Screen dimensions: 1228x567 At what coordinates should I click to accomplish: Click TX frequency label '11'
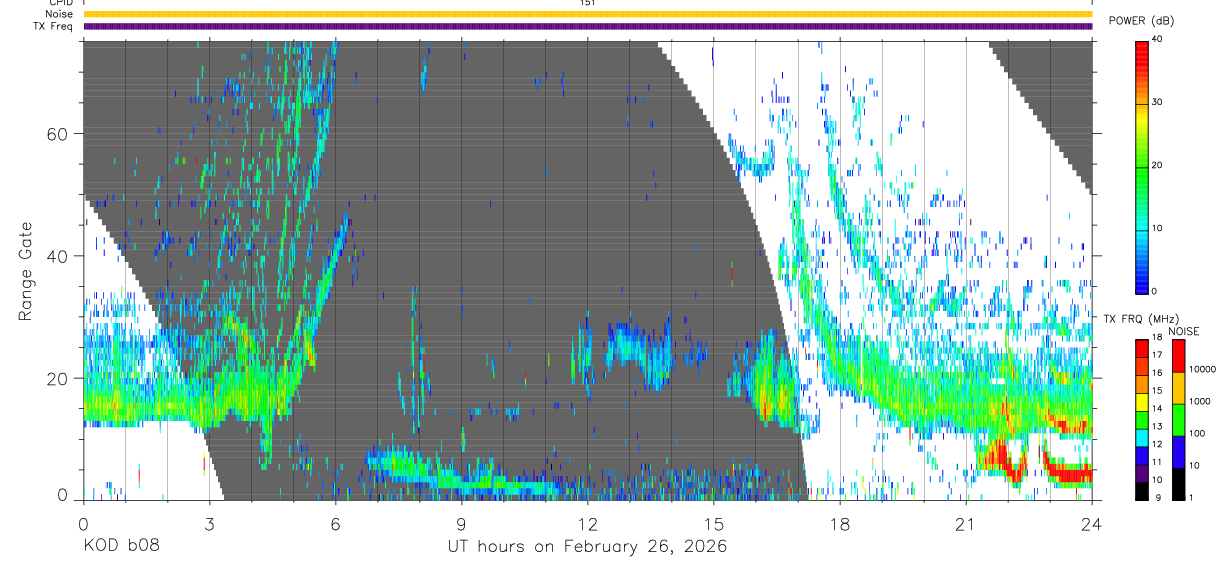coord(1158,462)
